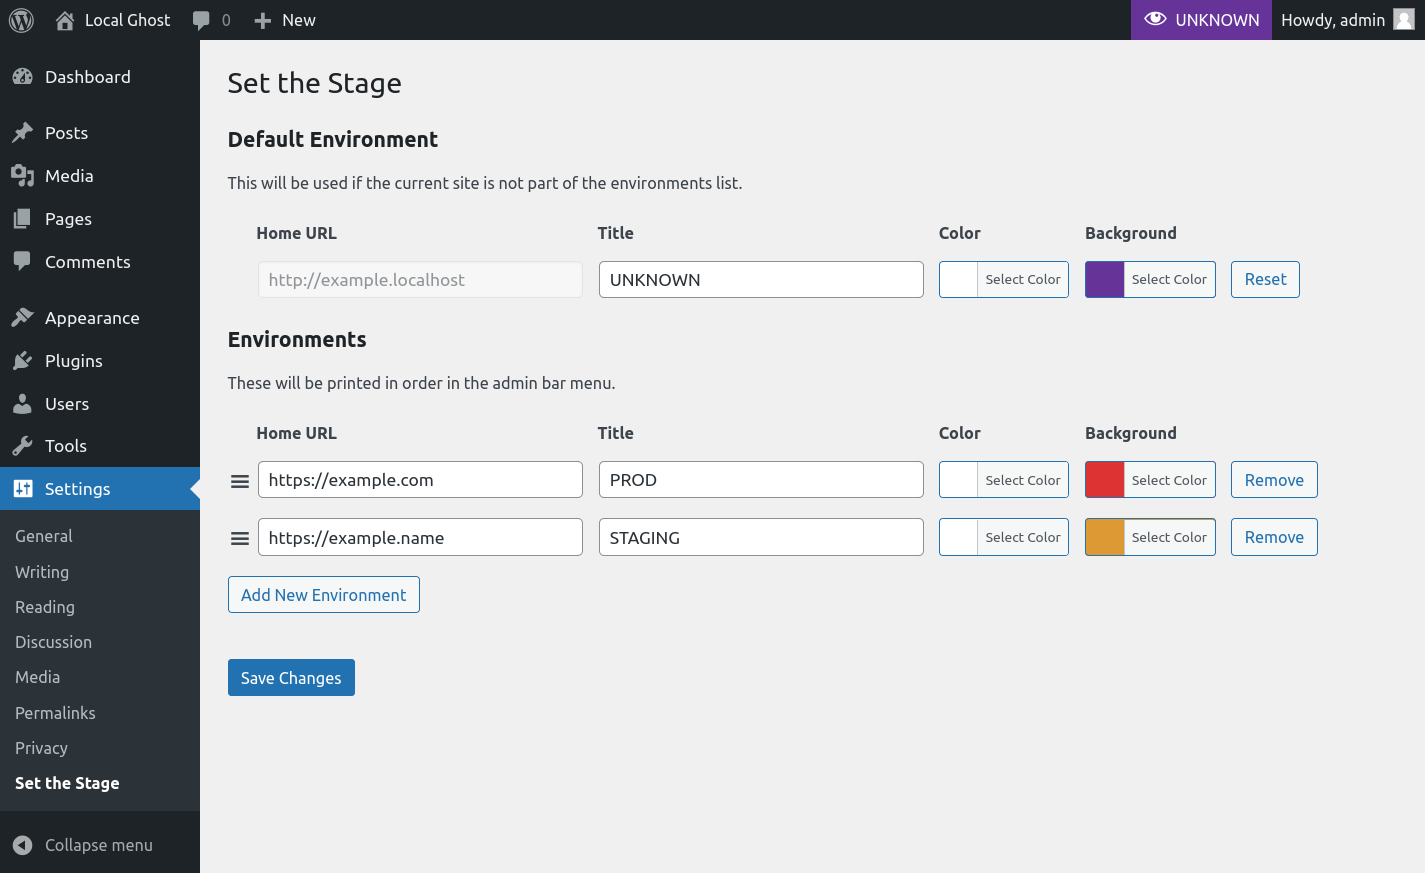
Task: Click the eye icon beside UNKNOWN
Action: pyautogui.click(x=1155, y=19)
